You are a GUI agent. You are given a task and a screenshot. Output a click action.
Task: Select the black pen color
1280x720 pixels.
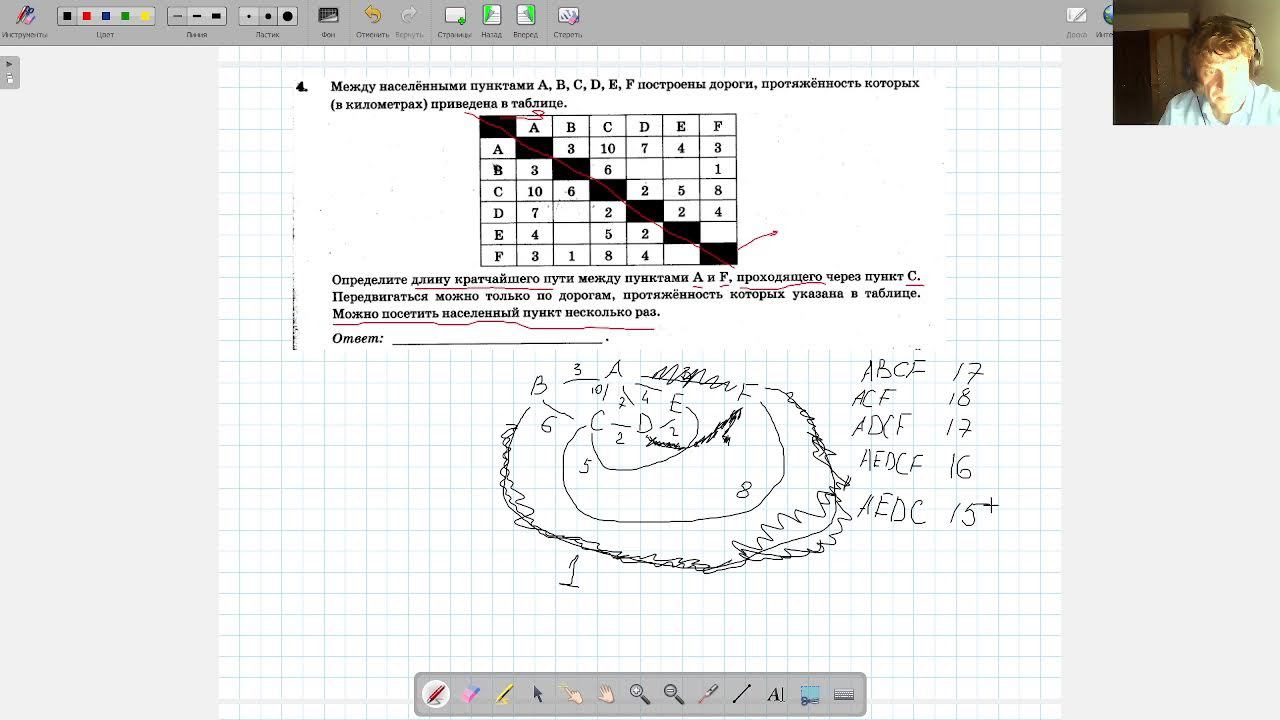[67, 16]
